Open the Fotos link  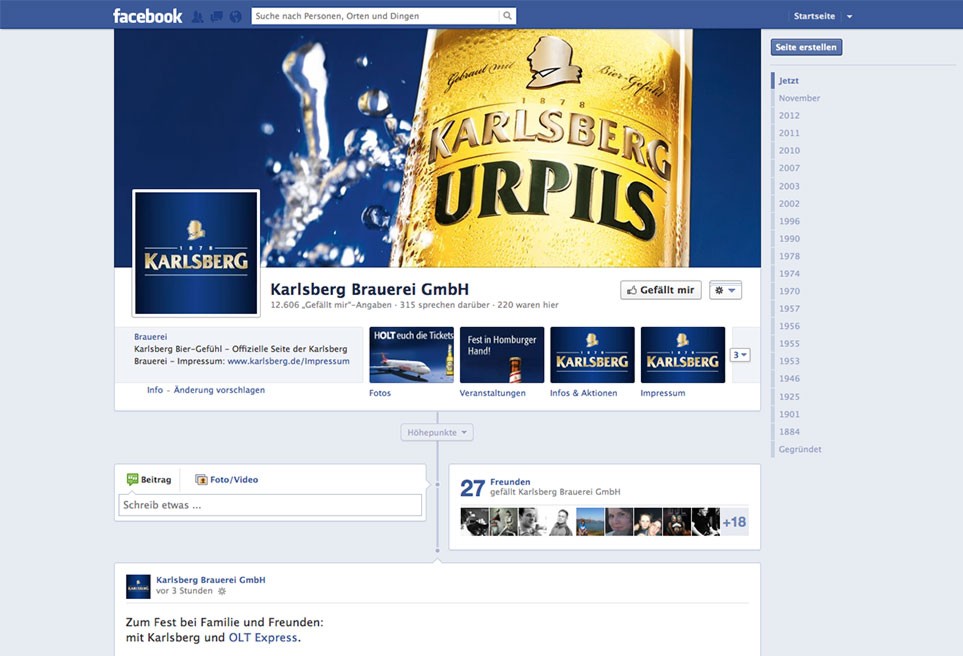(380, 393)
